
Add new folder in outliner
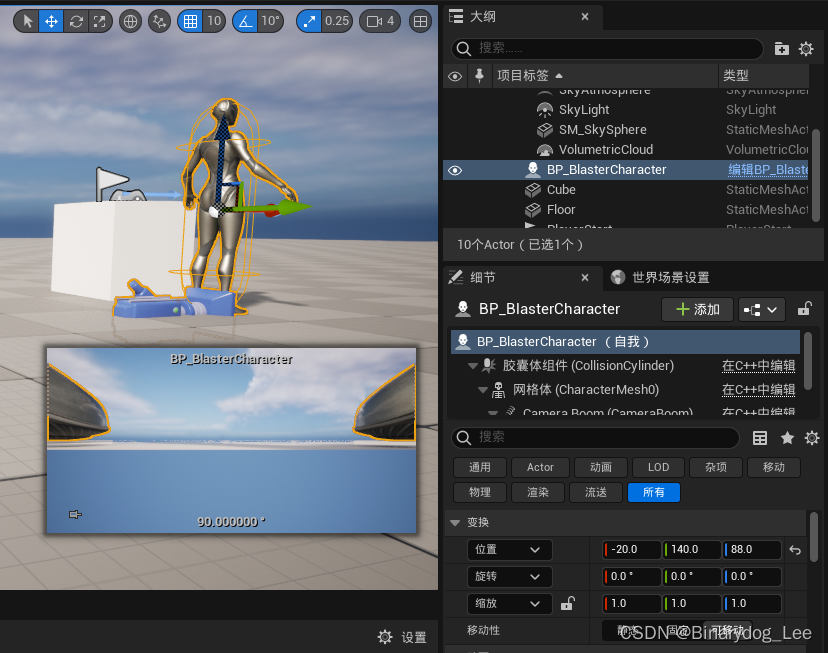[782, 49]
